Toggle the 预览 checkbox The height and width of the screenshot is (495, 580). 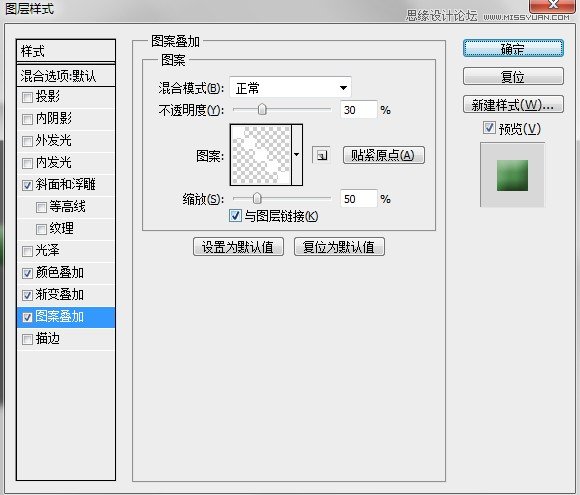(489, 128)
